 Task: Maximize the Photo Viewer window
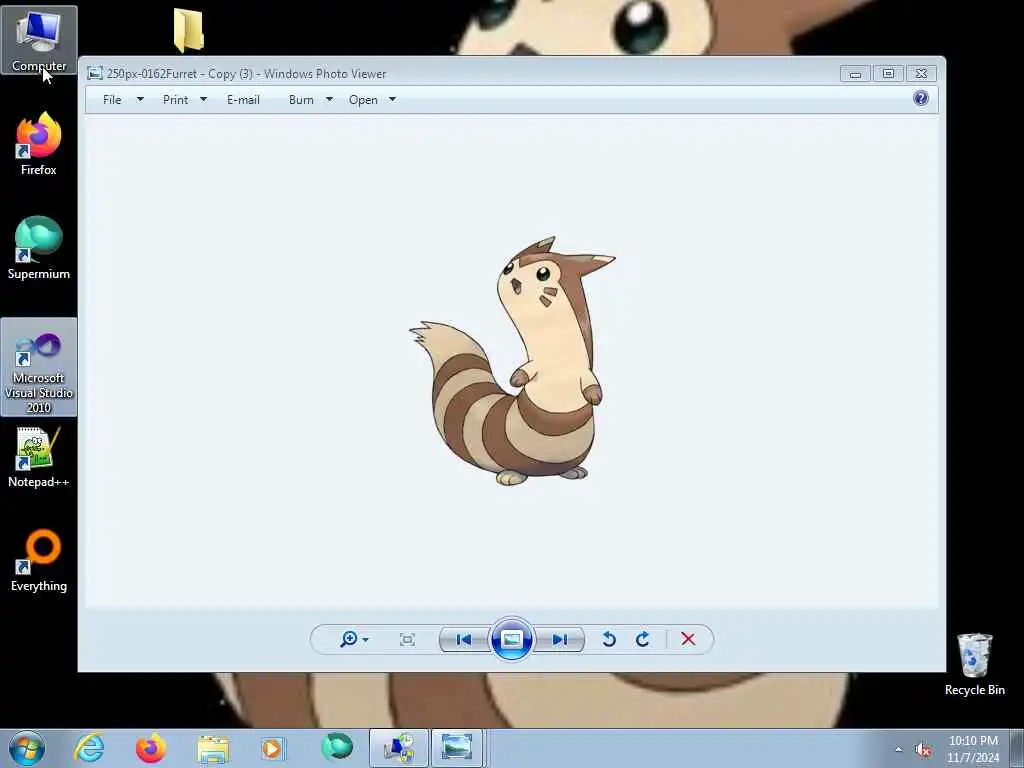point(888,74)
